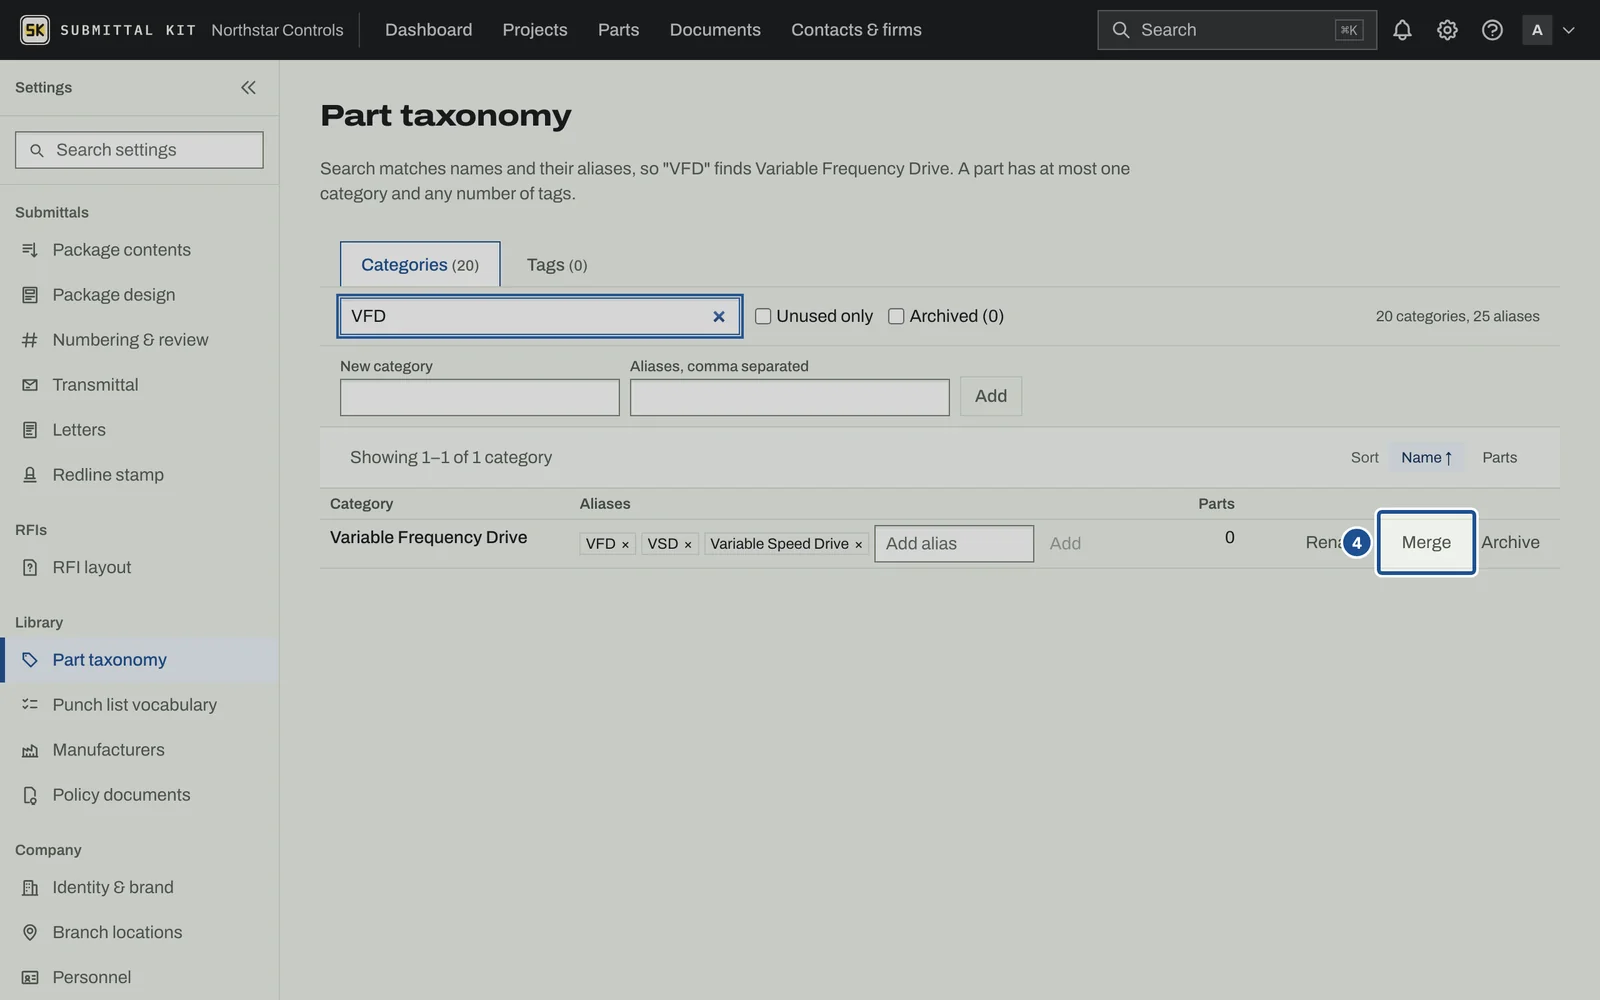Image resolution: width=1600 pixels, height=1000 pixels.
Task: Select Part taxonomy in sidebar
Action: (139, 660)
